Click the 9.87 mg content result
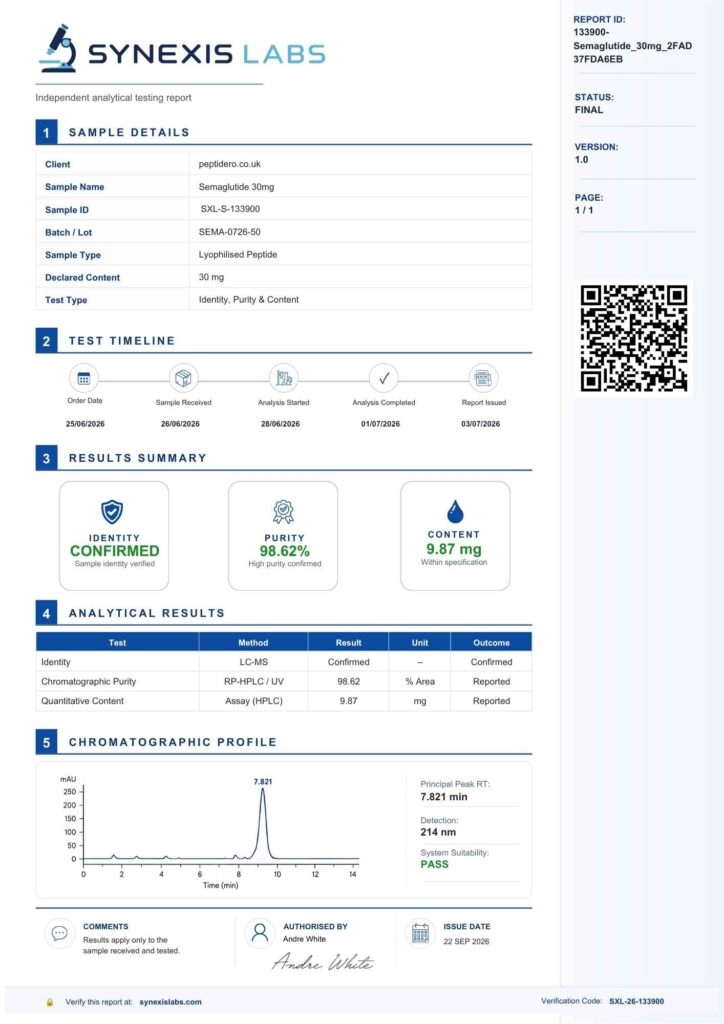The image size is (724, 1024). coord(454,549)
